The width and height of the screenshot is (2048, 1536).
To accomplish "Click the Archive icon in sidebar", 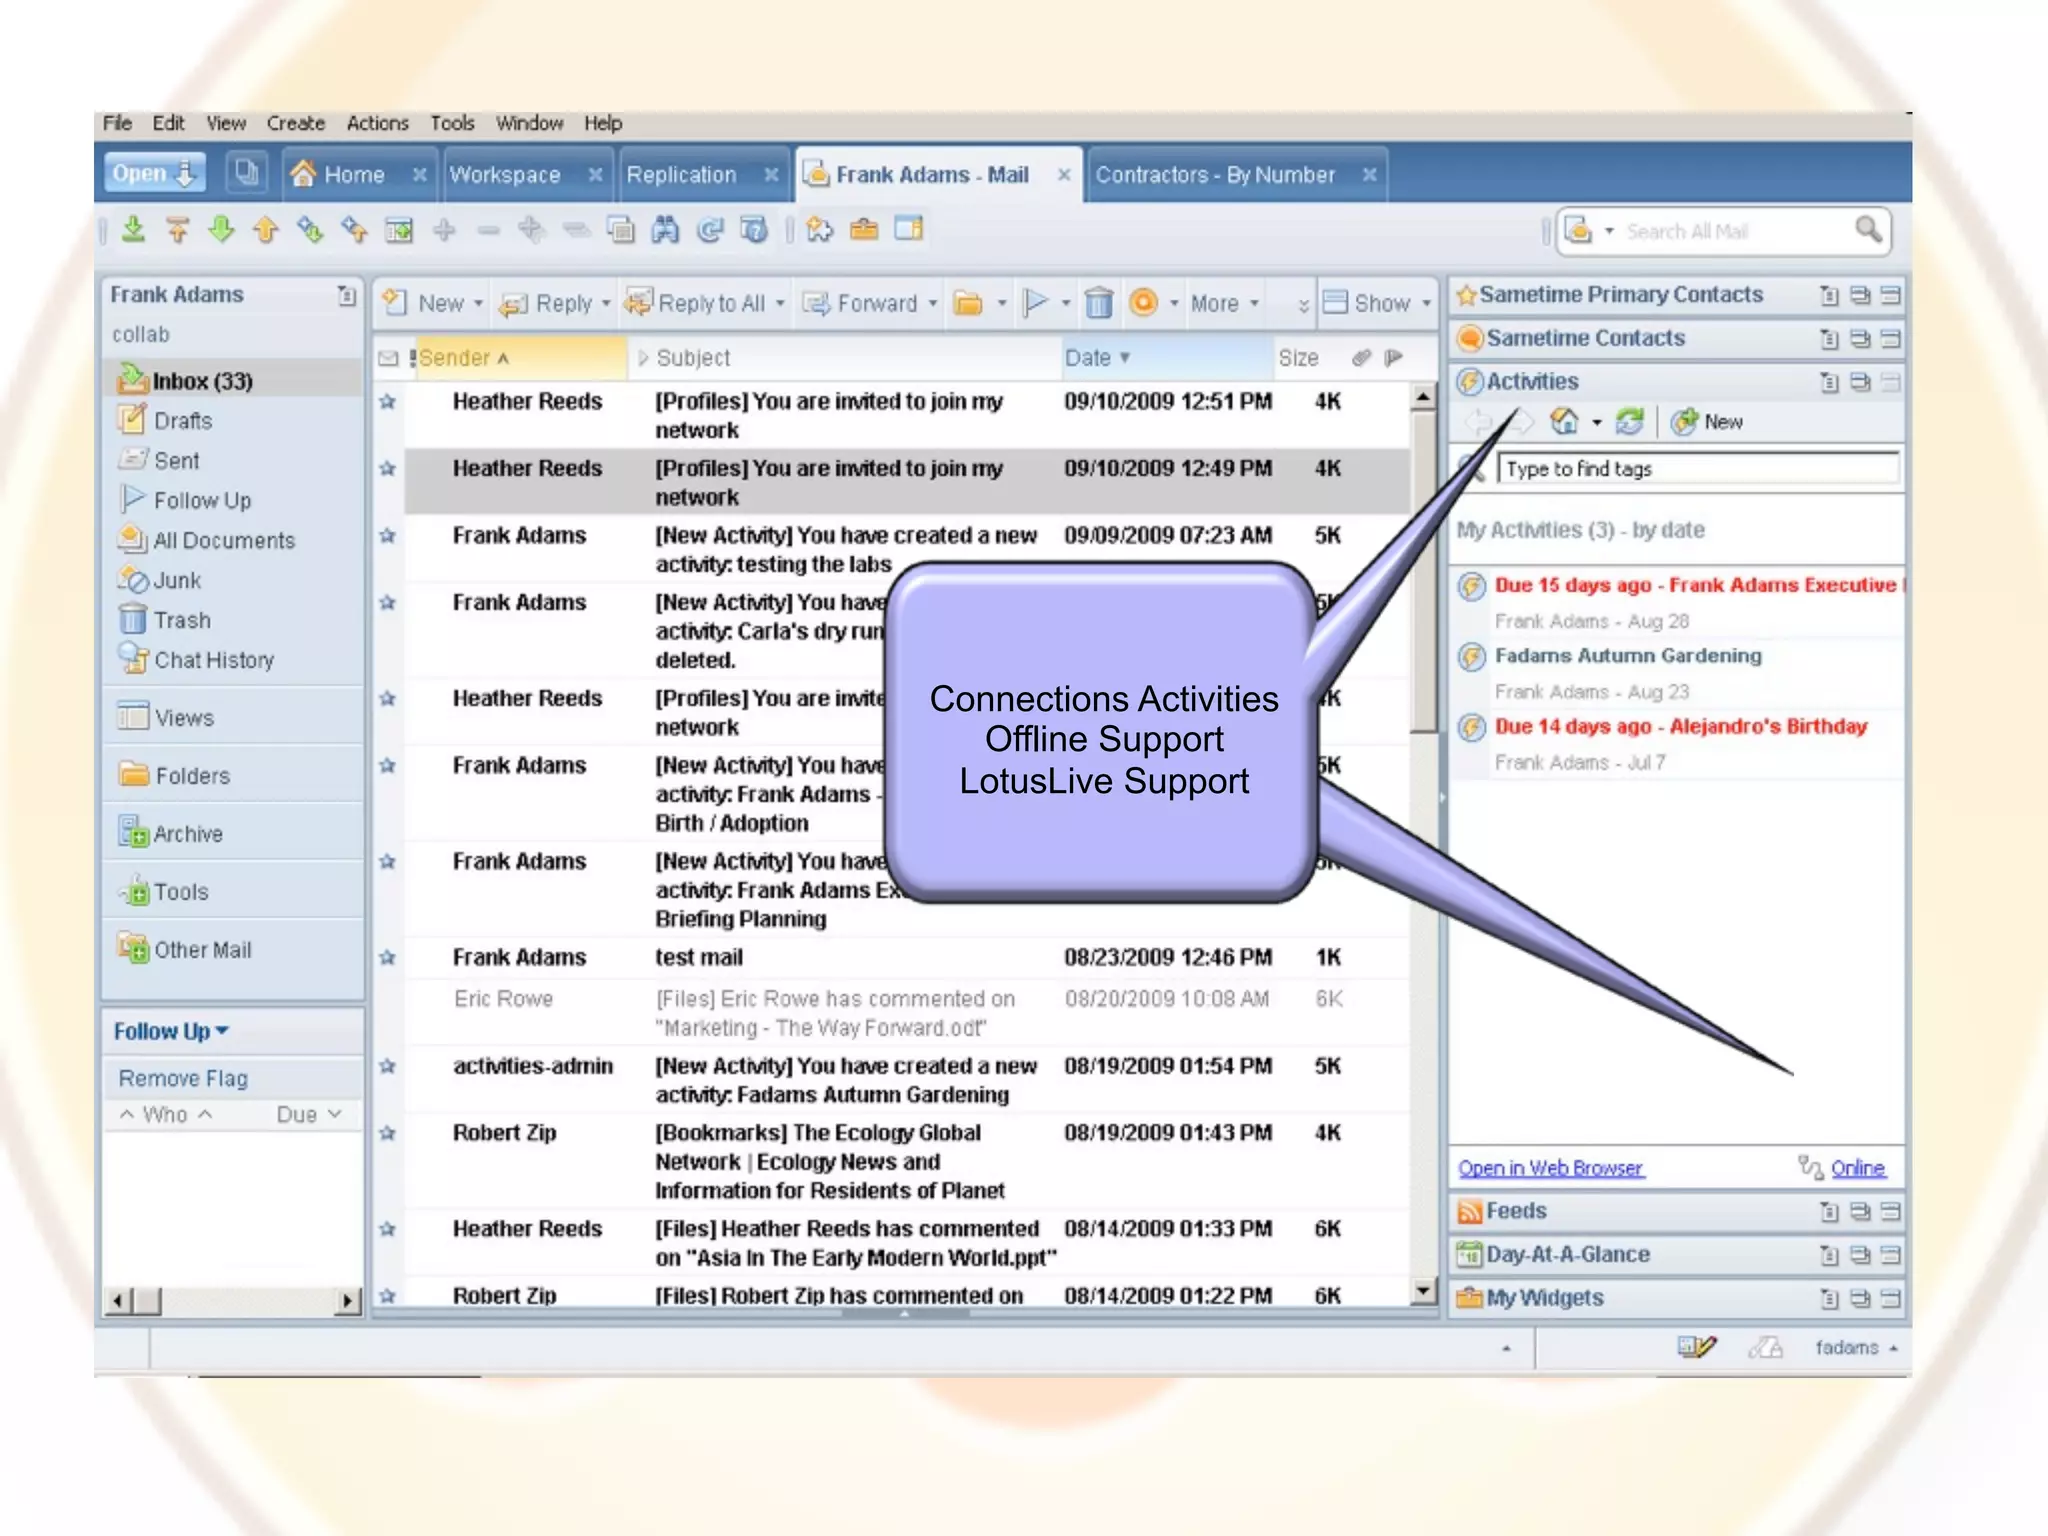I will (x=133, y=833).
